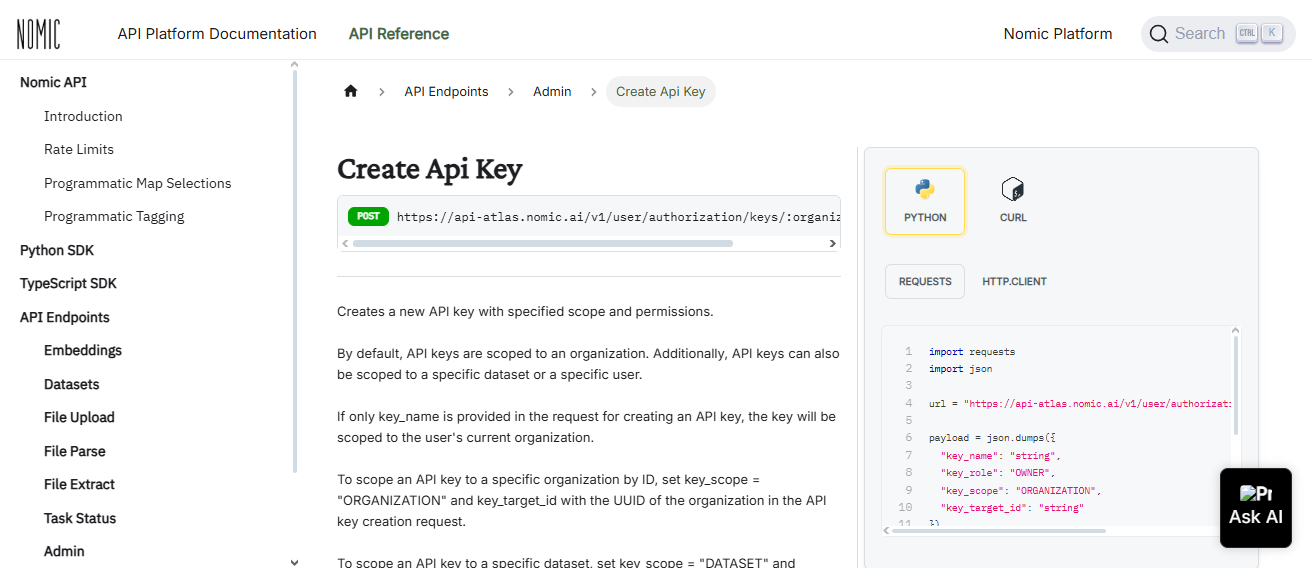The height and width of the screenshot is (568, 1312).
Task: Click the sidebar scroll-up arrow
Action: (x=294, y=65)
